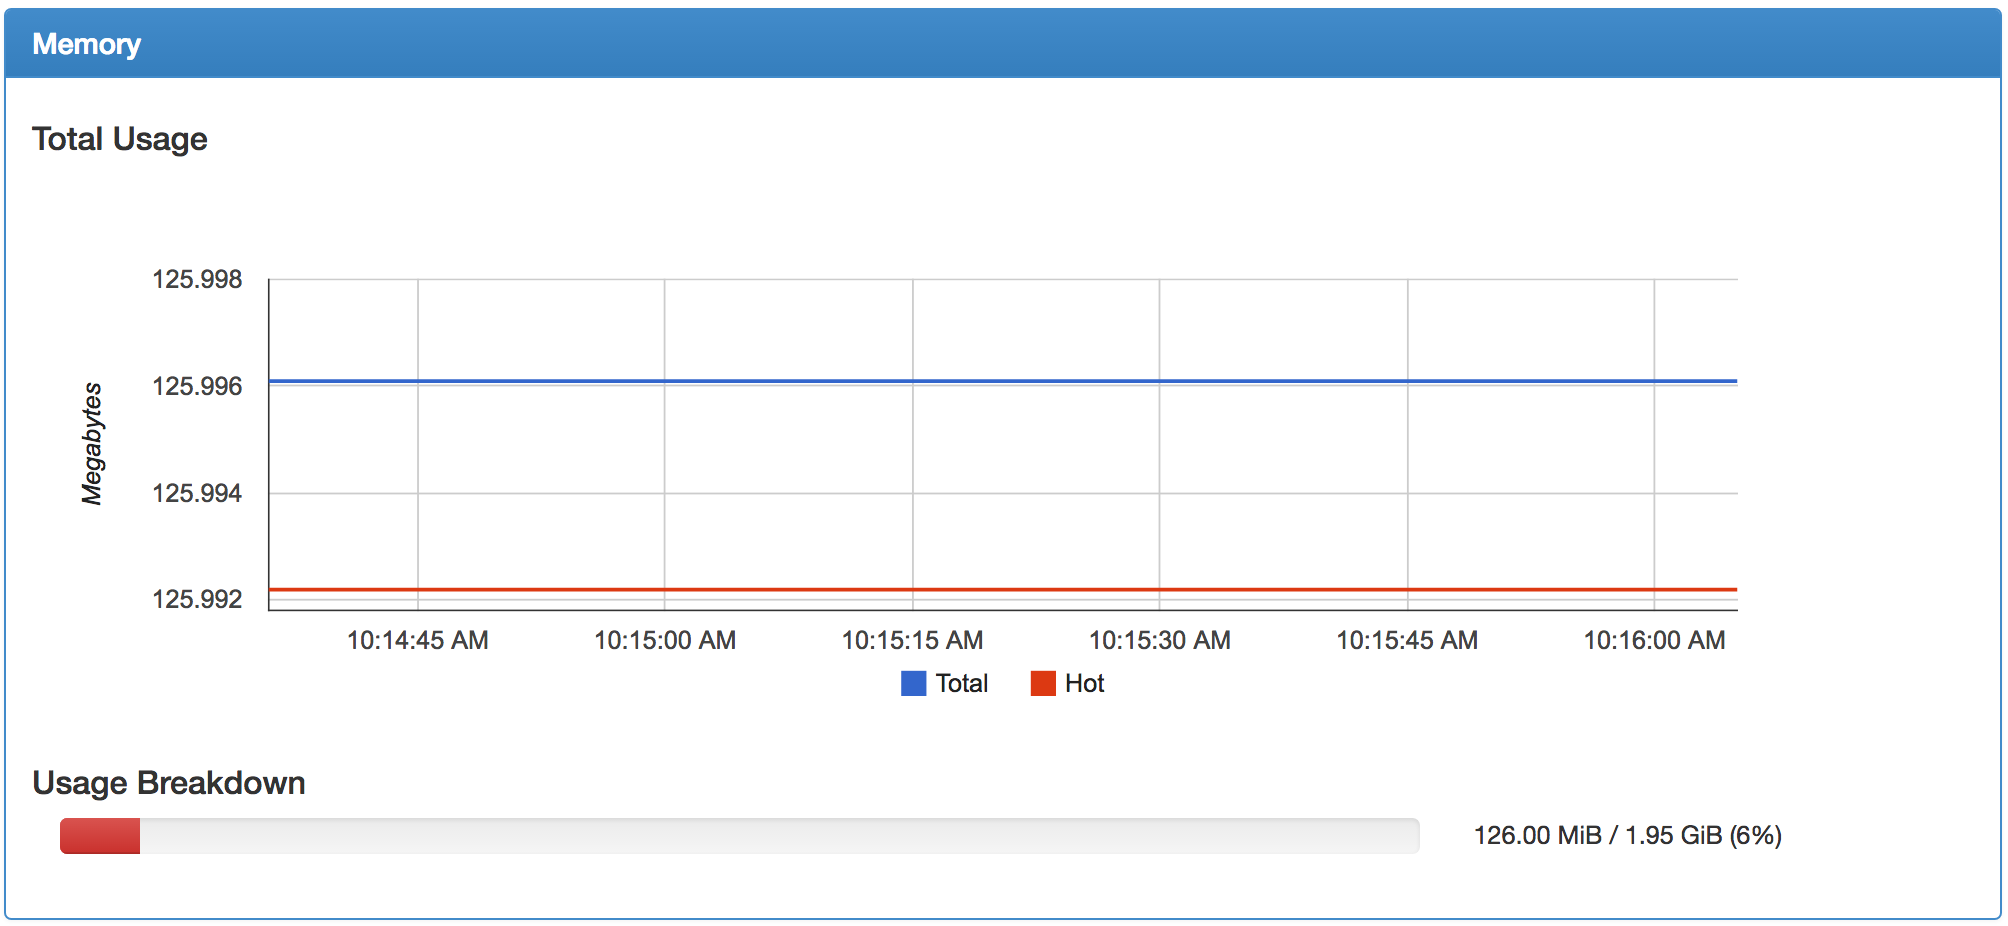Click the empty gray portion of usage bar

point(780,836)
